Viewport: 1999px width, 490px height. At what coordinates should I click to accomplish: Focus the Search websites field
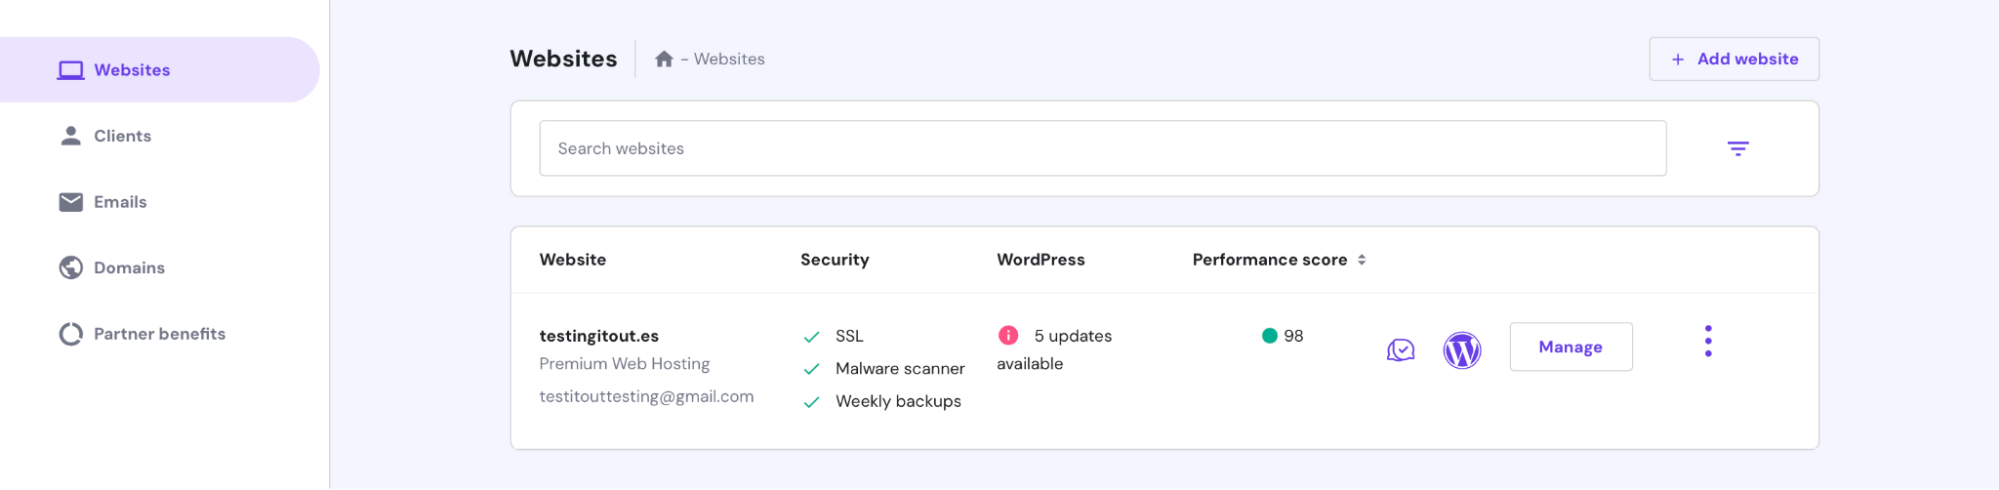pos(1102,149)
